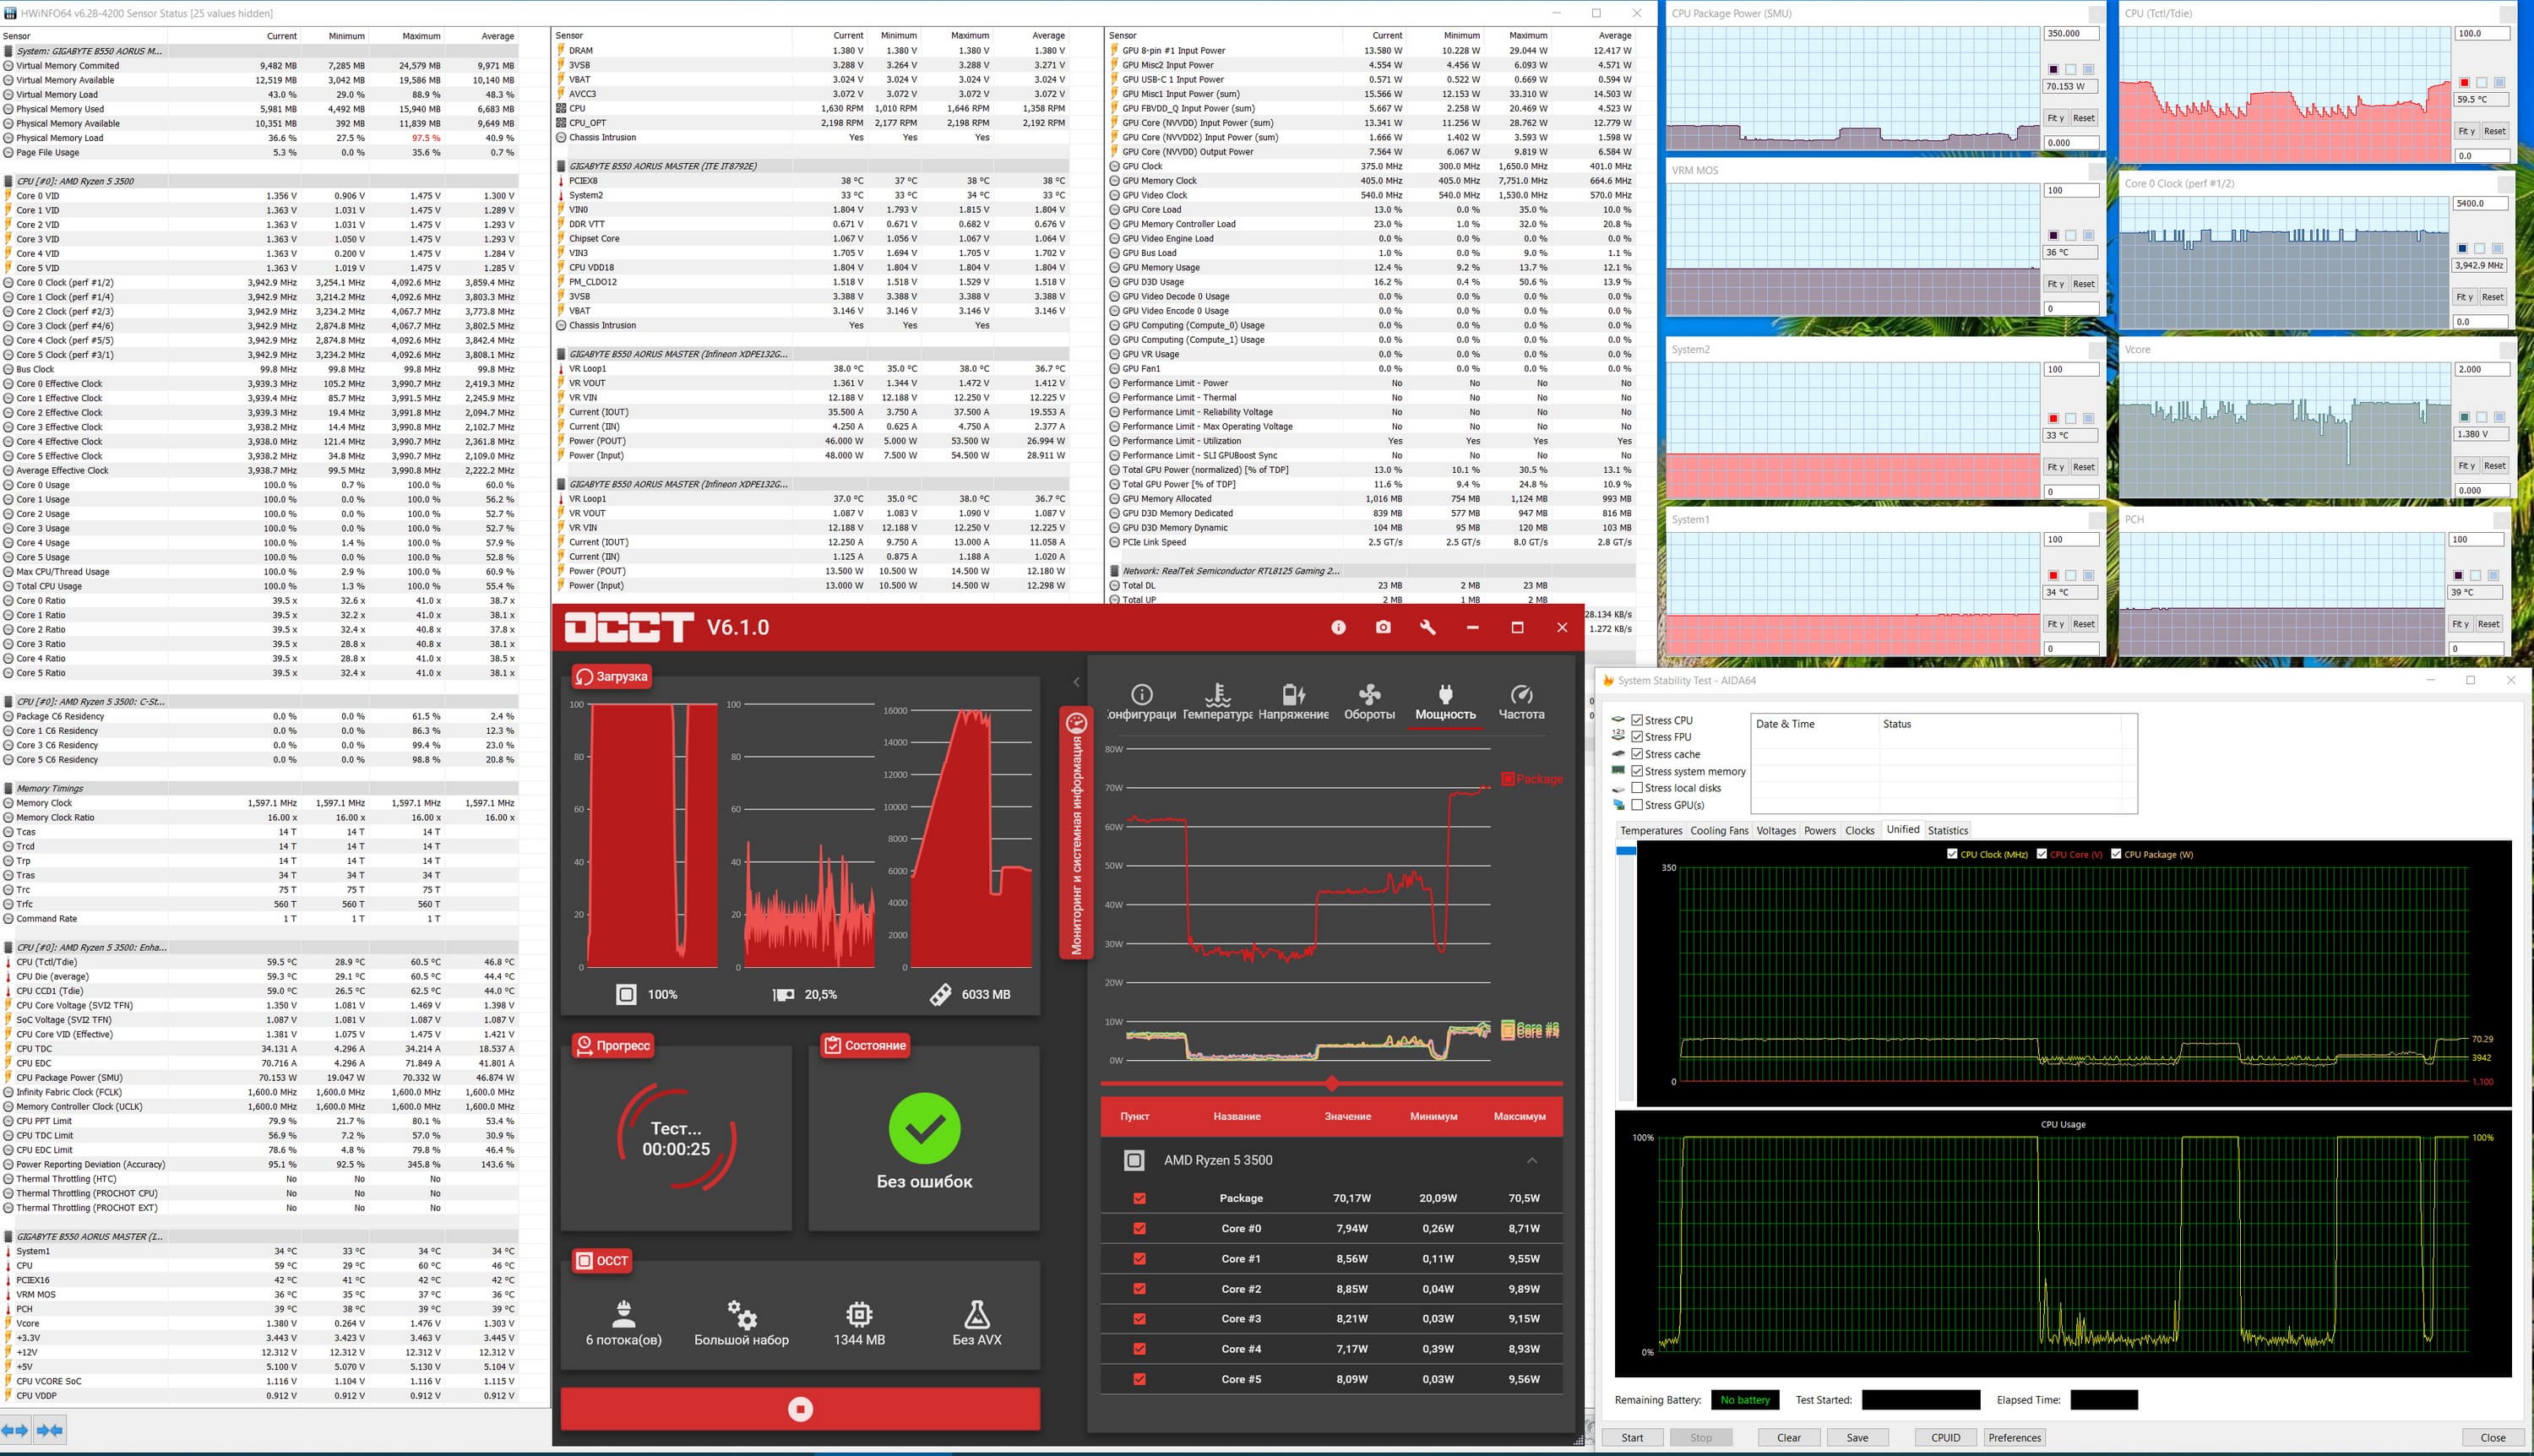Disable Stress FPU checkbox
This screenshot has width=2534, height=1456.
tap(1637, 737)
